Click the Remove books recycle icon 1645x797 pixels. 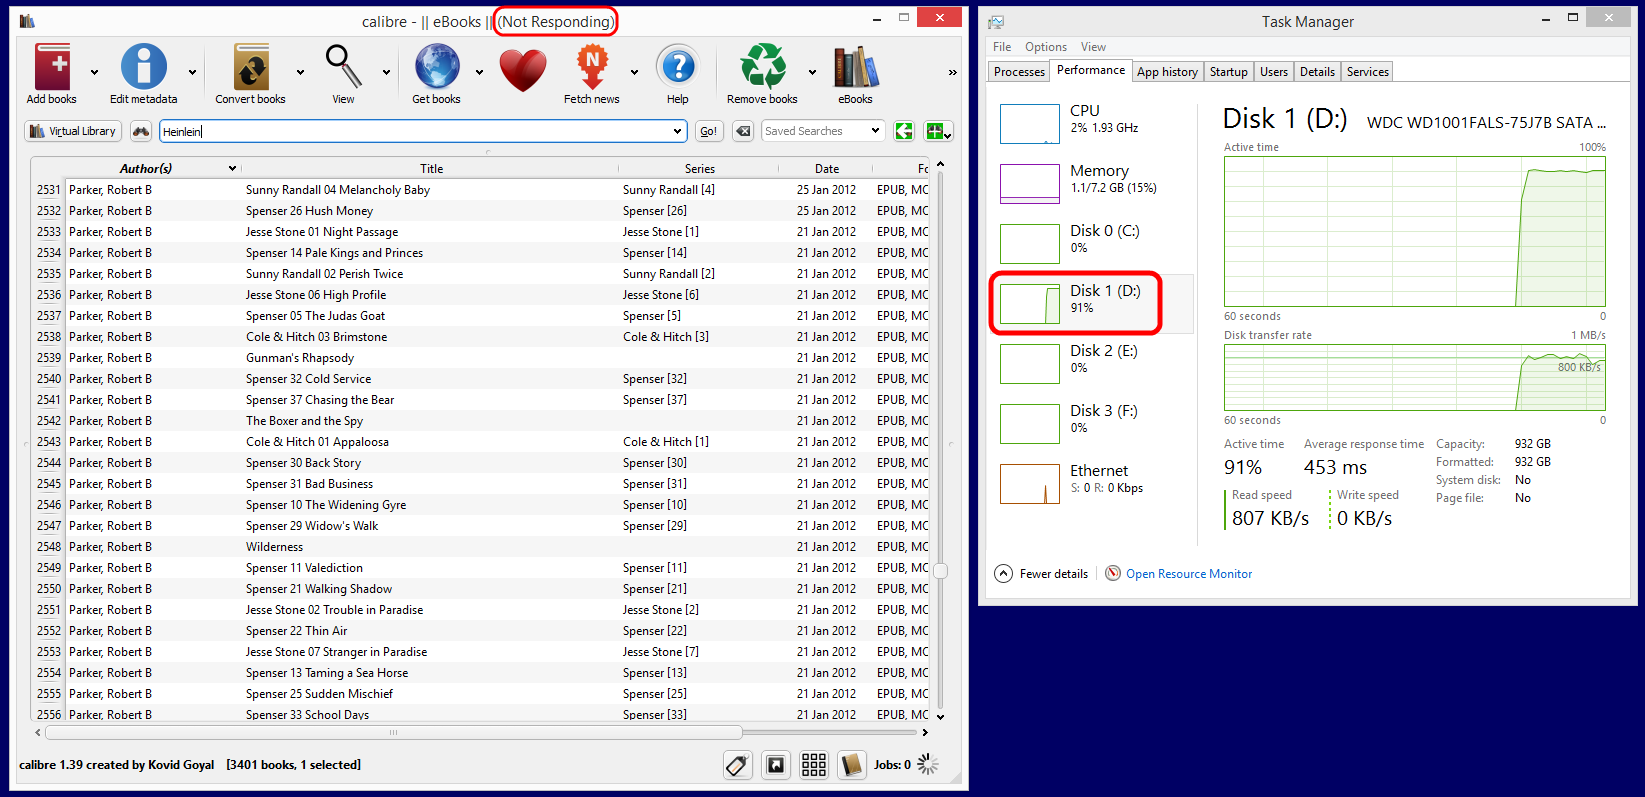point(763,68)
